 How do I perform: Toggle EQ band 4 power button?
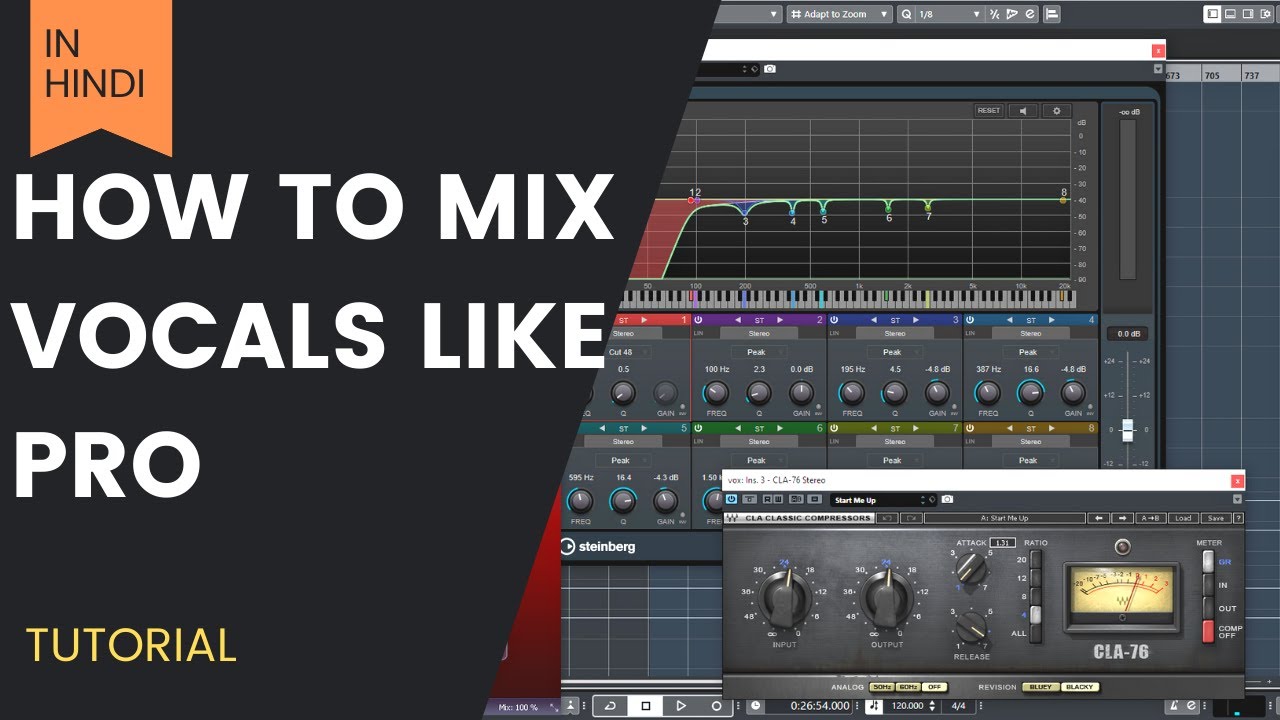tap(970, 320)
